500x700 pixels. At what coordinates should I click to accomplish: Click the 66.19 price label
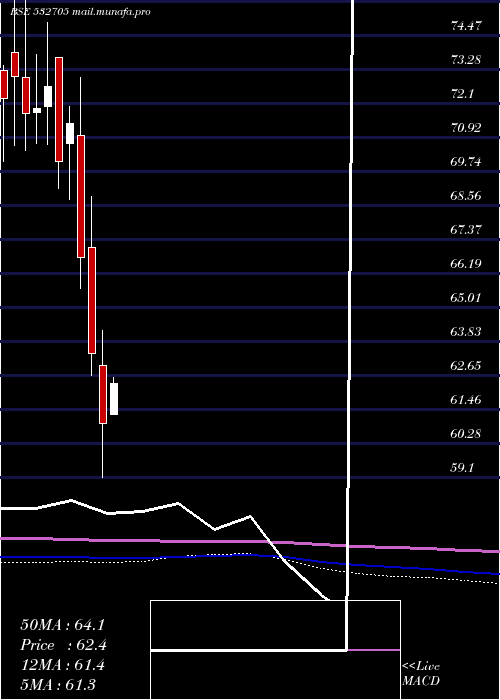click(x=466, y=263)
